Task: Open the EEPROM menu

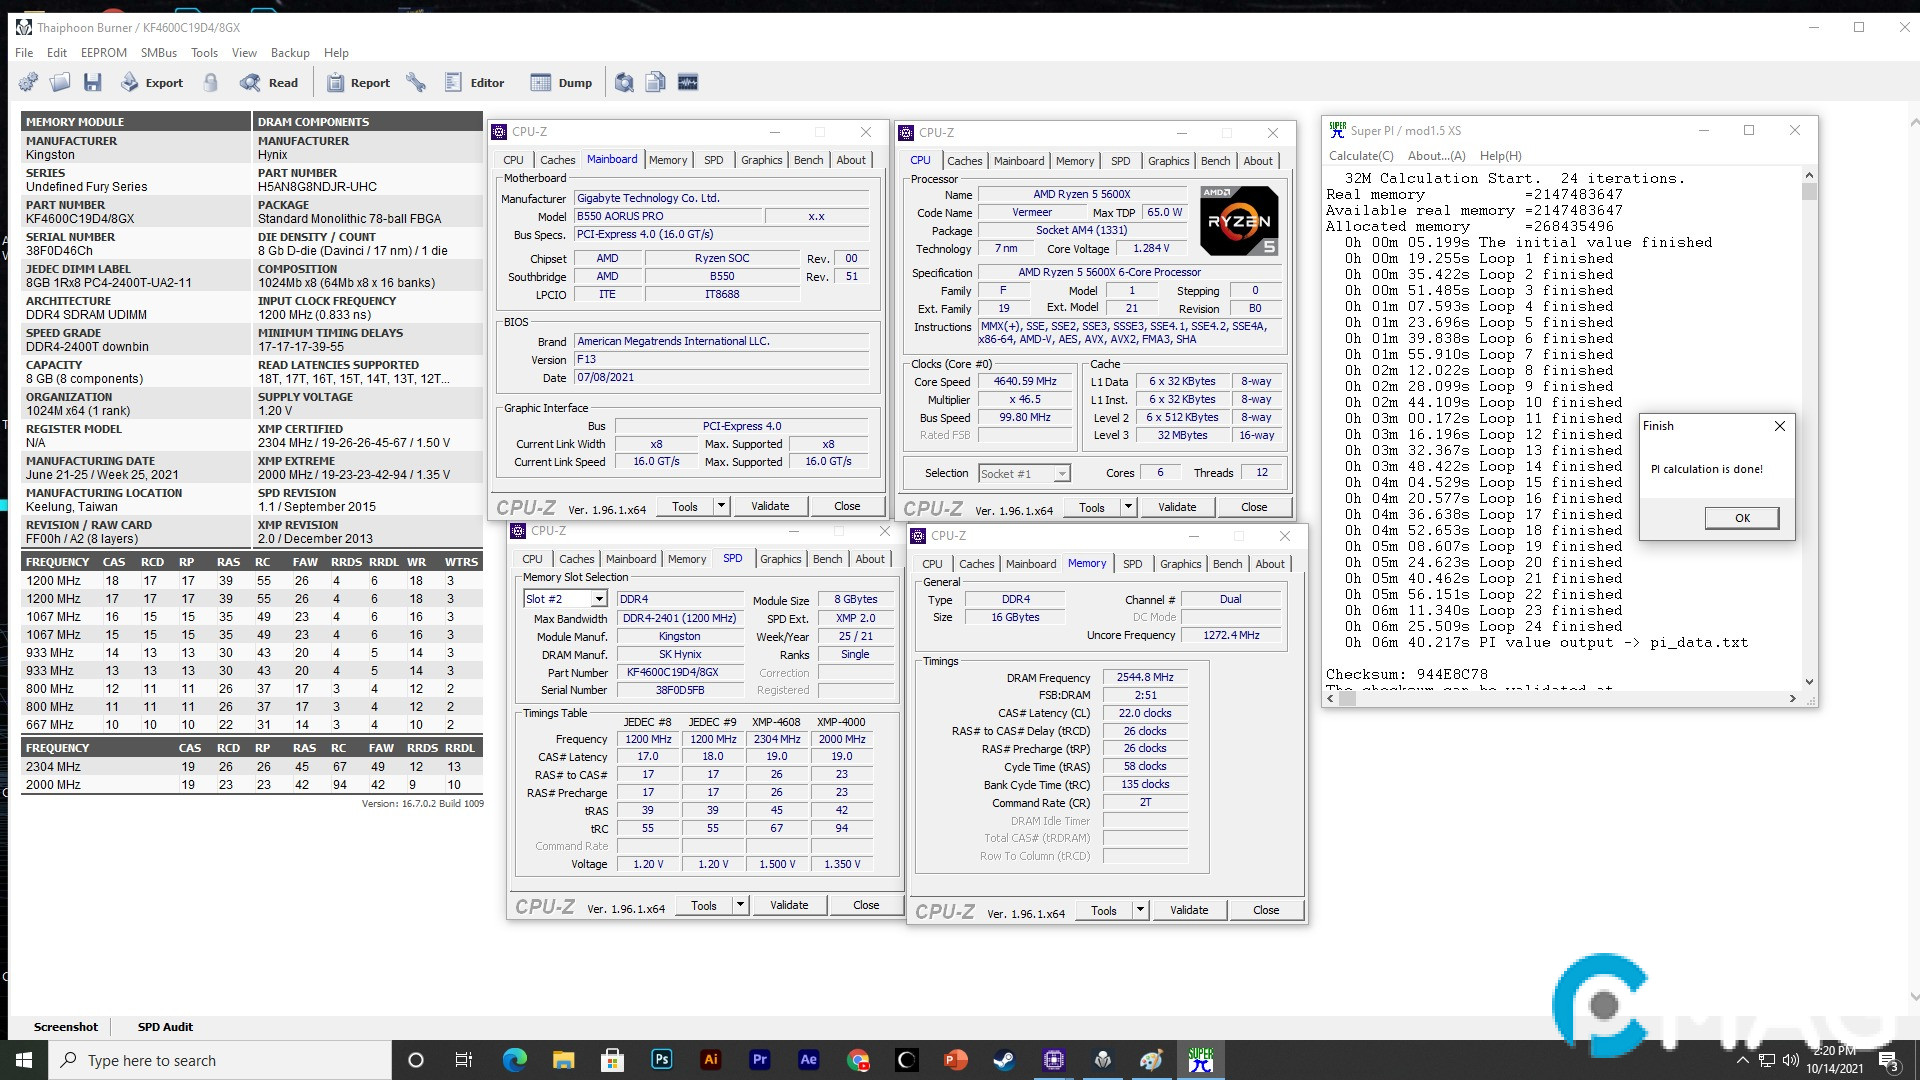Action: click(x=104, y=53)
